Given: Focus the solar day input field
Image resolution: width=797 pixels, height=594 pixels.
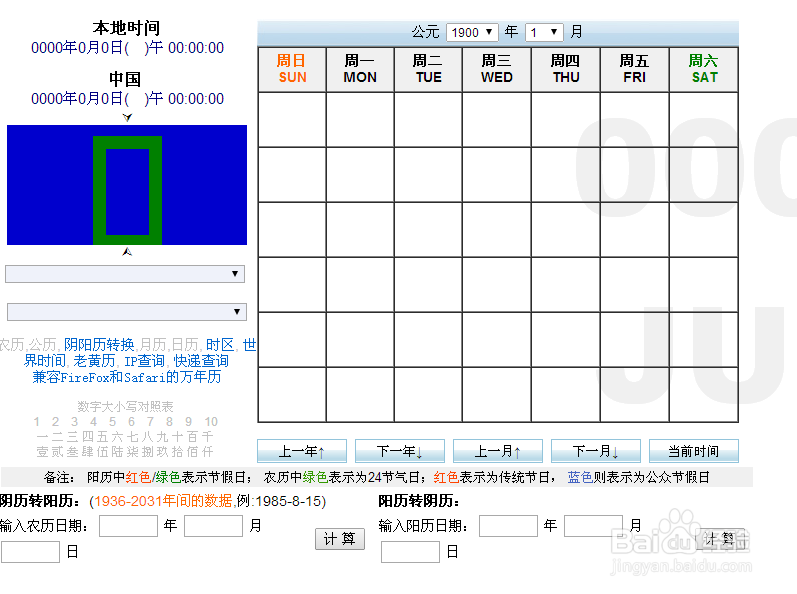Looking at the screenshot, I should click(x=410, y=552).
